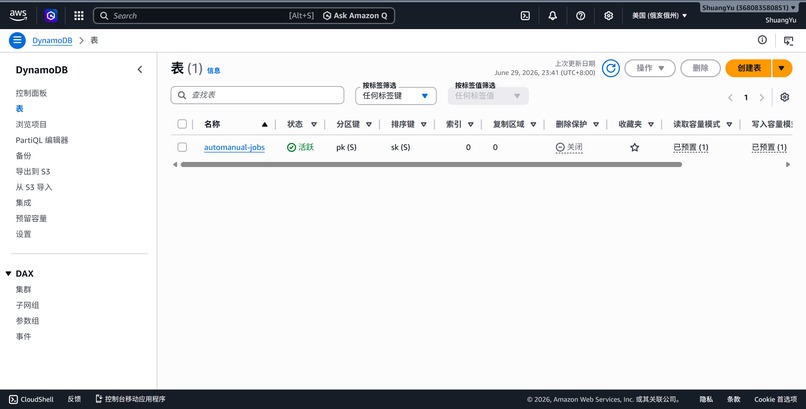
Task: Toggle the blue hamburger navigation menu
Action: pyautogui.click(x=17, y=40)
